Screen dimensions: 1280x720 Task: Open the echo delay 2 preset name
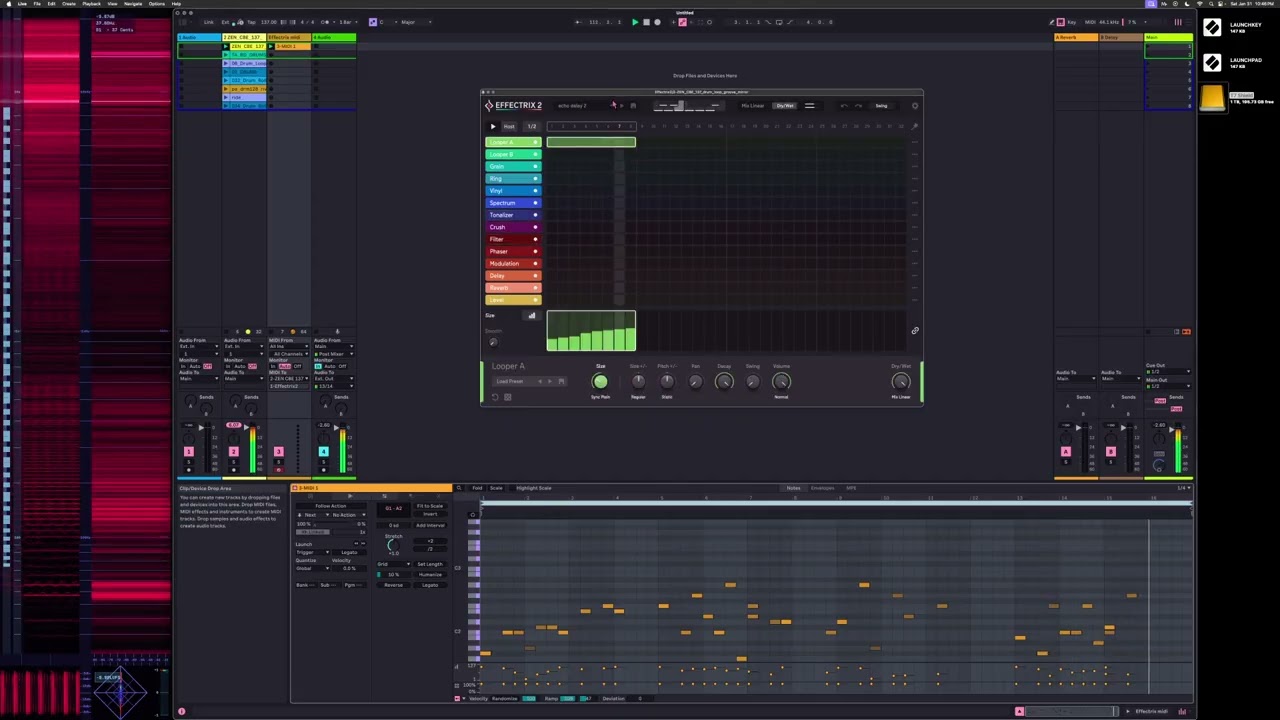(572, 106)
